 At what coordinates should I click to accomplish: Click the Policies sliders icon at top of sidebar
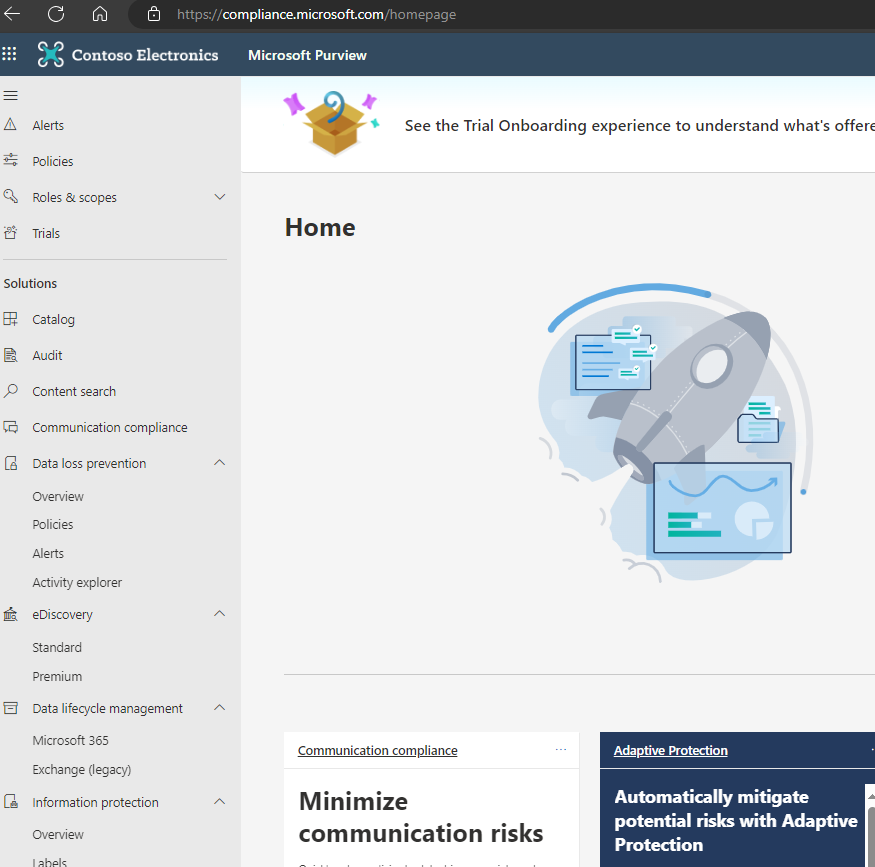pyautogui.click(x=10, y=161)
